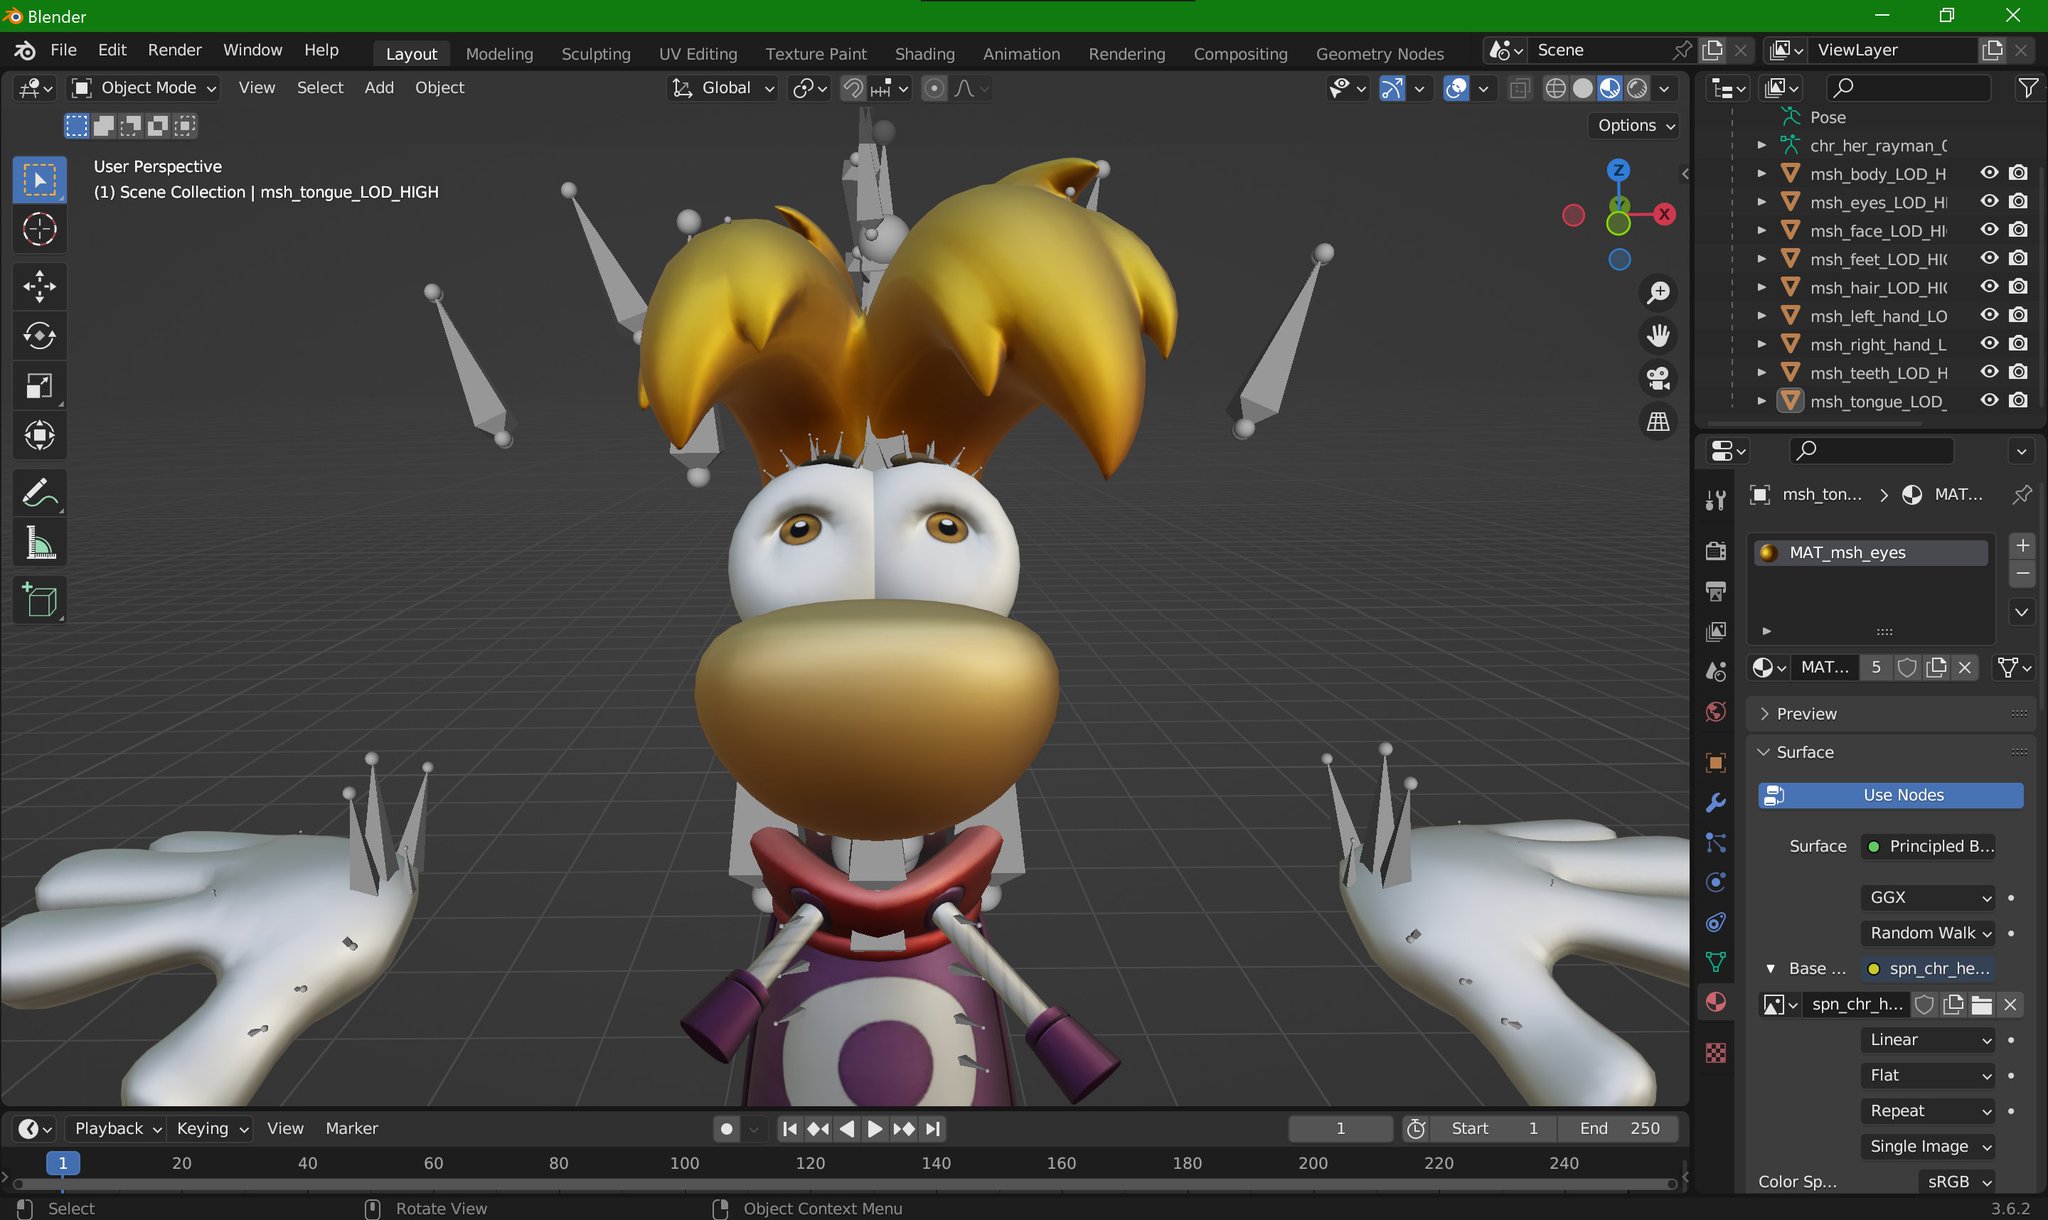Select the Measure tool
Image resolution: width=2048 pixels, height=1220 pixels.
click(x=39, y=543)
